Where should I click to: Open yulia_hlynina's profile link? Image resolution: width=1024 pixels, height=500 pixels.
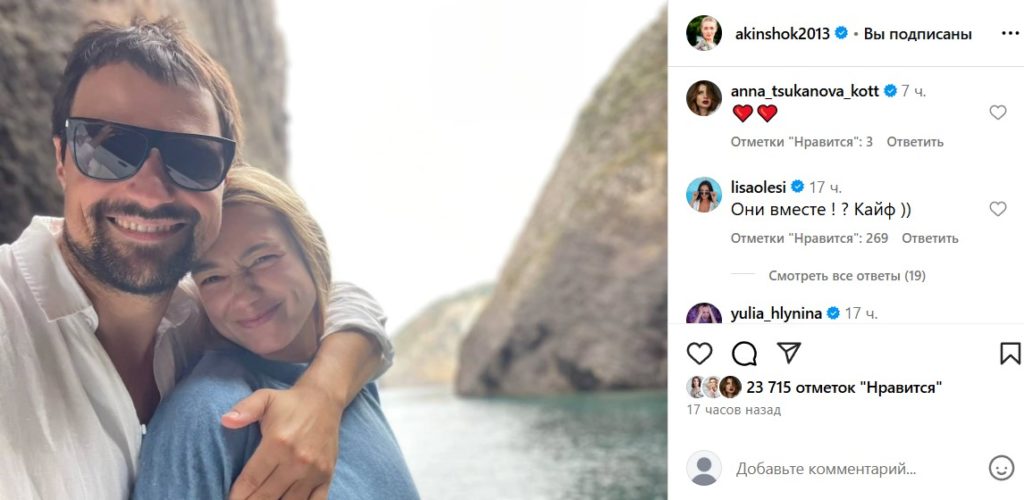[777, 313]
